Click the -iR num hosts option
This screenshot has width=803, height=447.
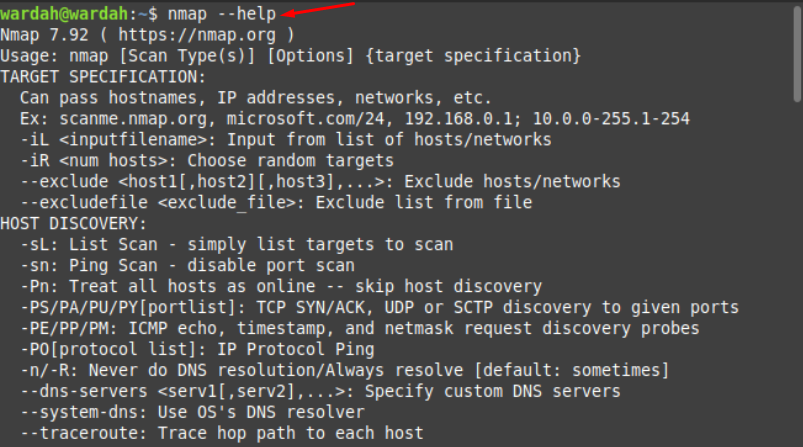tap(207, 161)
